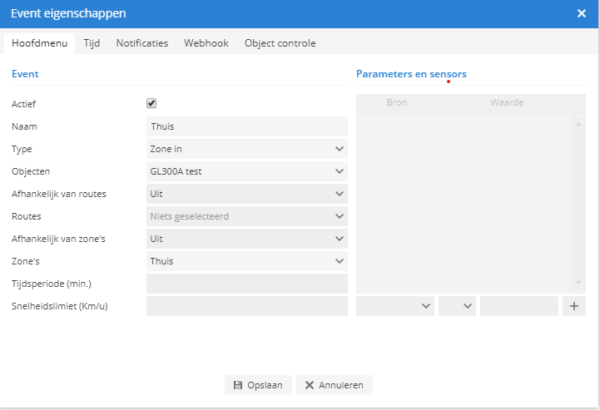600x410 pixels.
Task: Expand the Routes Niets geselecteerd dropdown
Action: click(247, 216)
